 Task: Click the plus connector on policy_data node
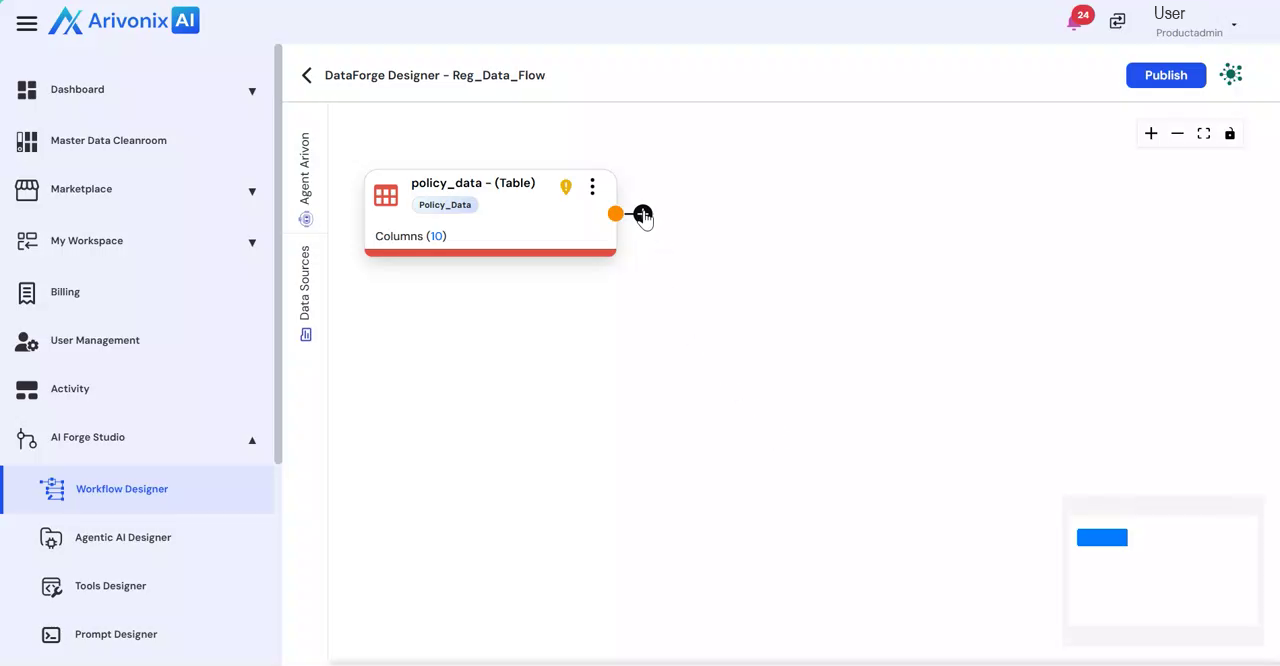click(x=642, y=214)
